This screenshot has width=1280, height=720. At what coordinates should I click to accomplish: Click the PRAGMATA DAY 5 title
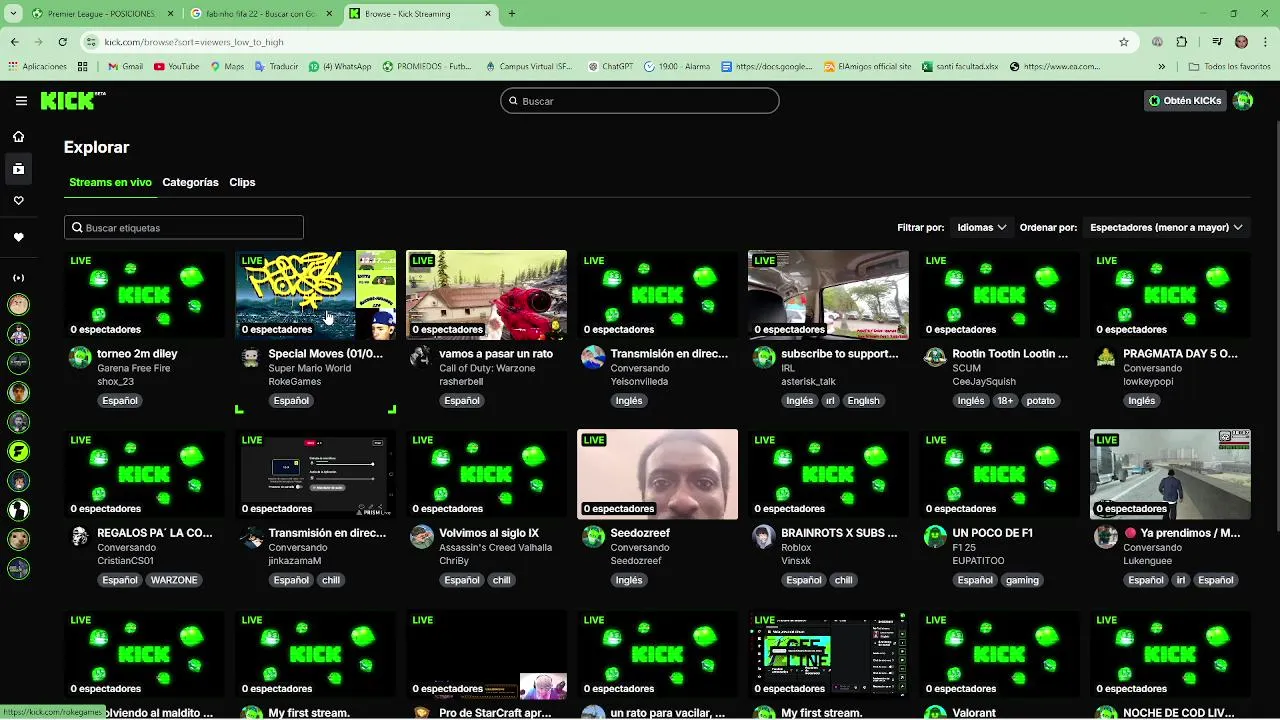1180,353
